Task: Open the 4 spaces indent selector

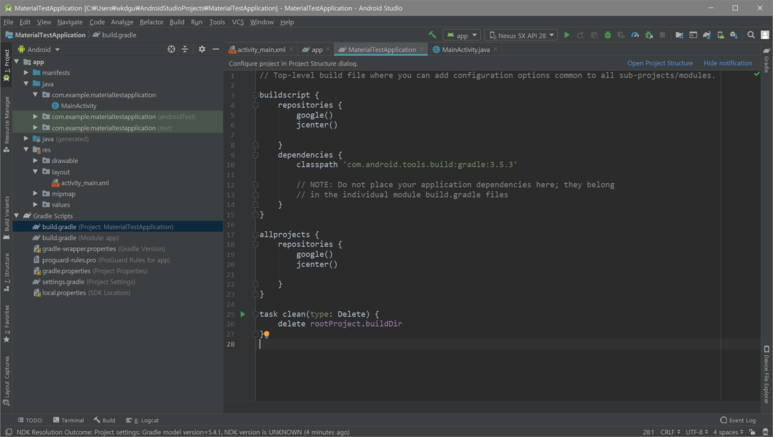Action: (728, 432)
